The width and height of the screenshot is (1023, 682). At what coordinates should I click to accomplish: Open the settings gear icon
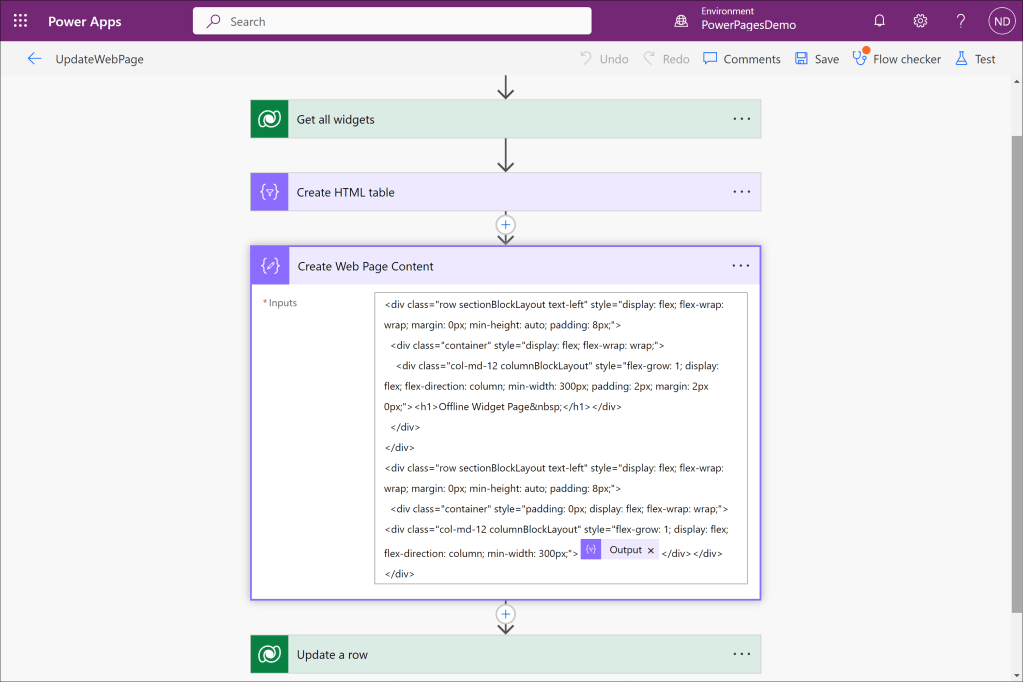point(920,21)
